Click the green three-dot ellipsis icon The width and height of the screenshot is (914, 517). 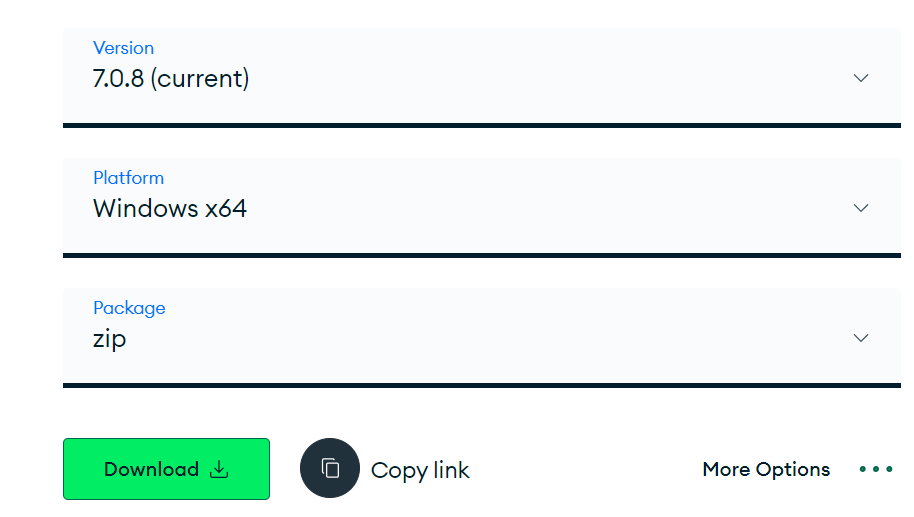point(876,469)
